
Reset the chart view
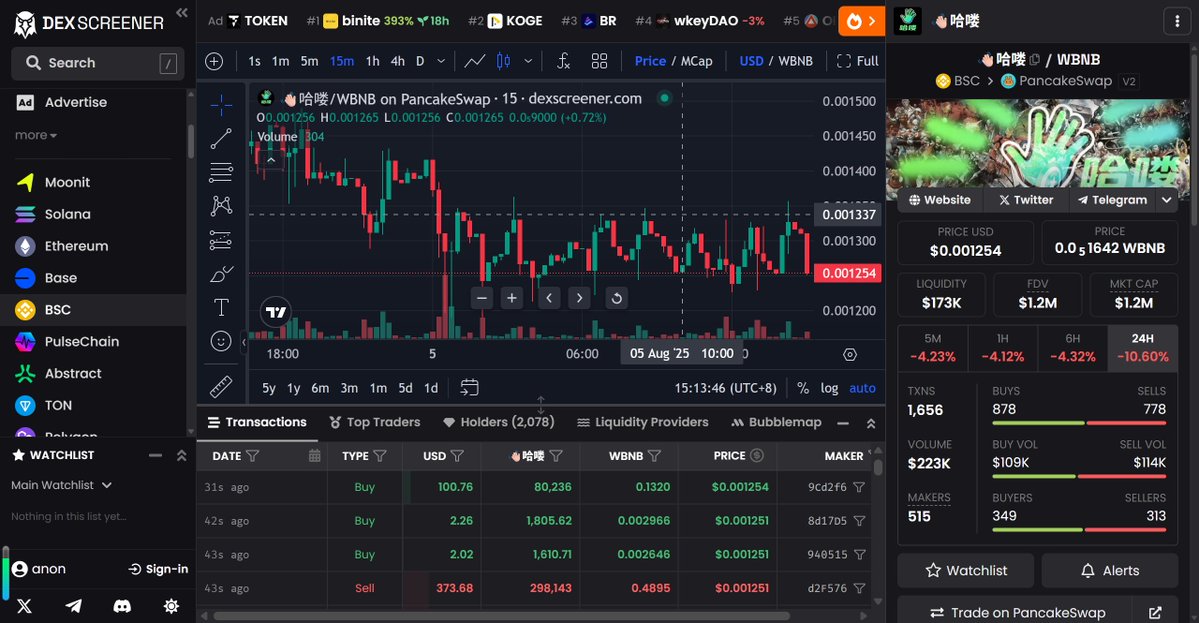pos(616,298)
